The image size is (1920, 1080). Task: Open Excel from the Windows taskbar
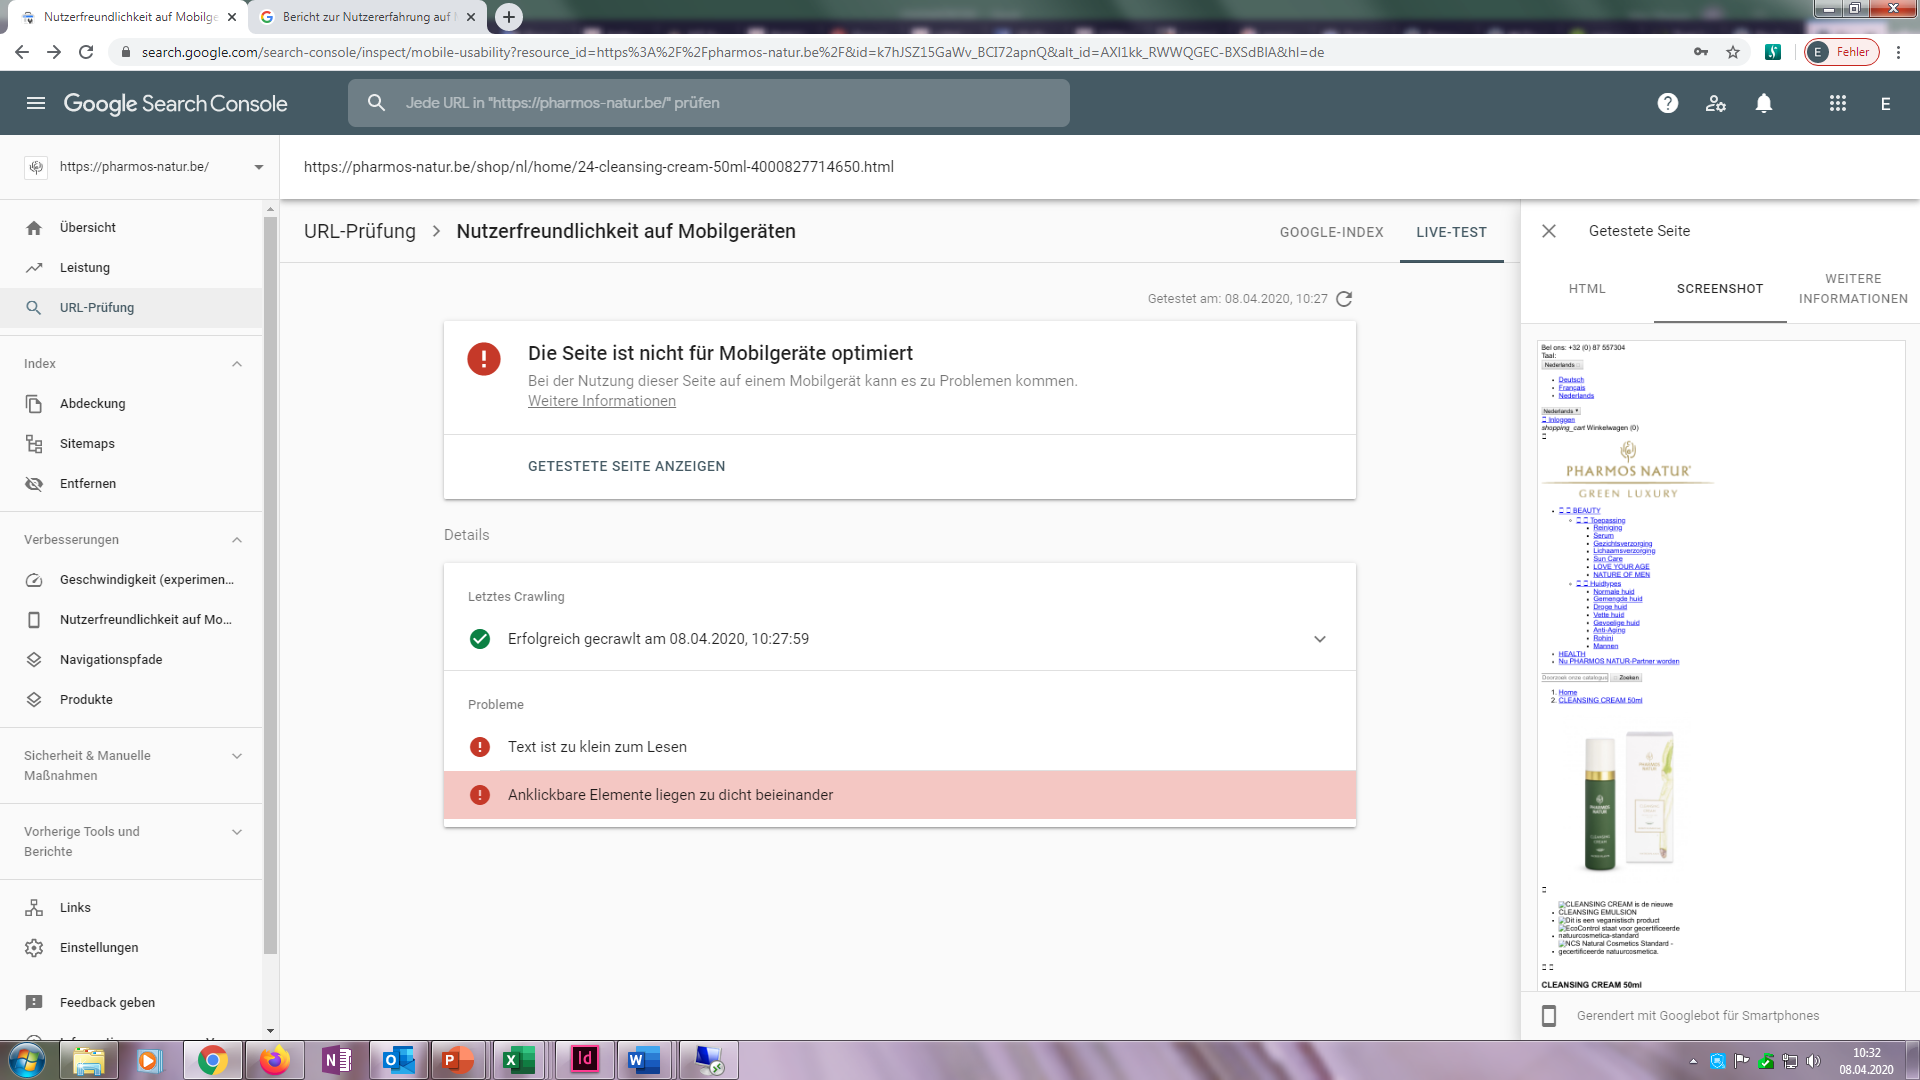(518, 1060)
